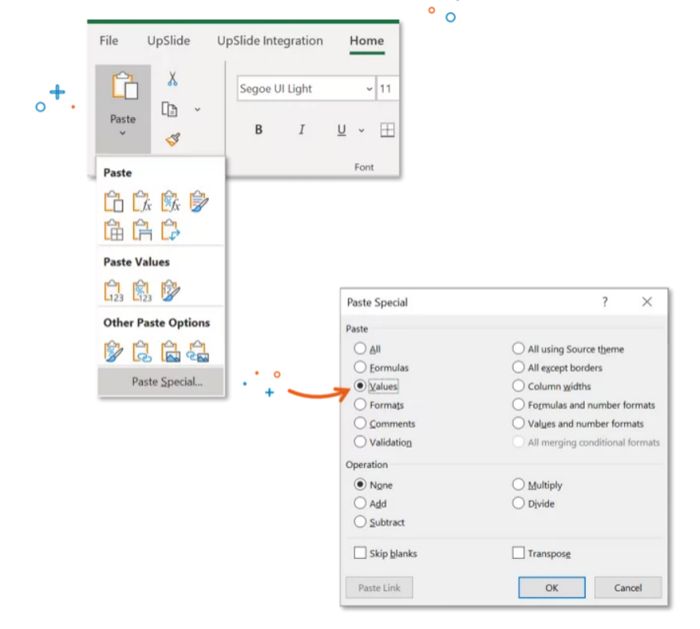This screenshot has width=700, height=629.
Task: Select Formulas and number formats option
Action: 518,404
